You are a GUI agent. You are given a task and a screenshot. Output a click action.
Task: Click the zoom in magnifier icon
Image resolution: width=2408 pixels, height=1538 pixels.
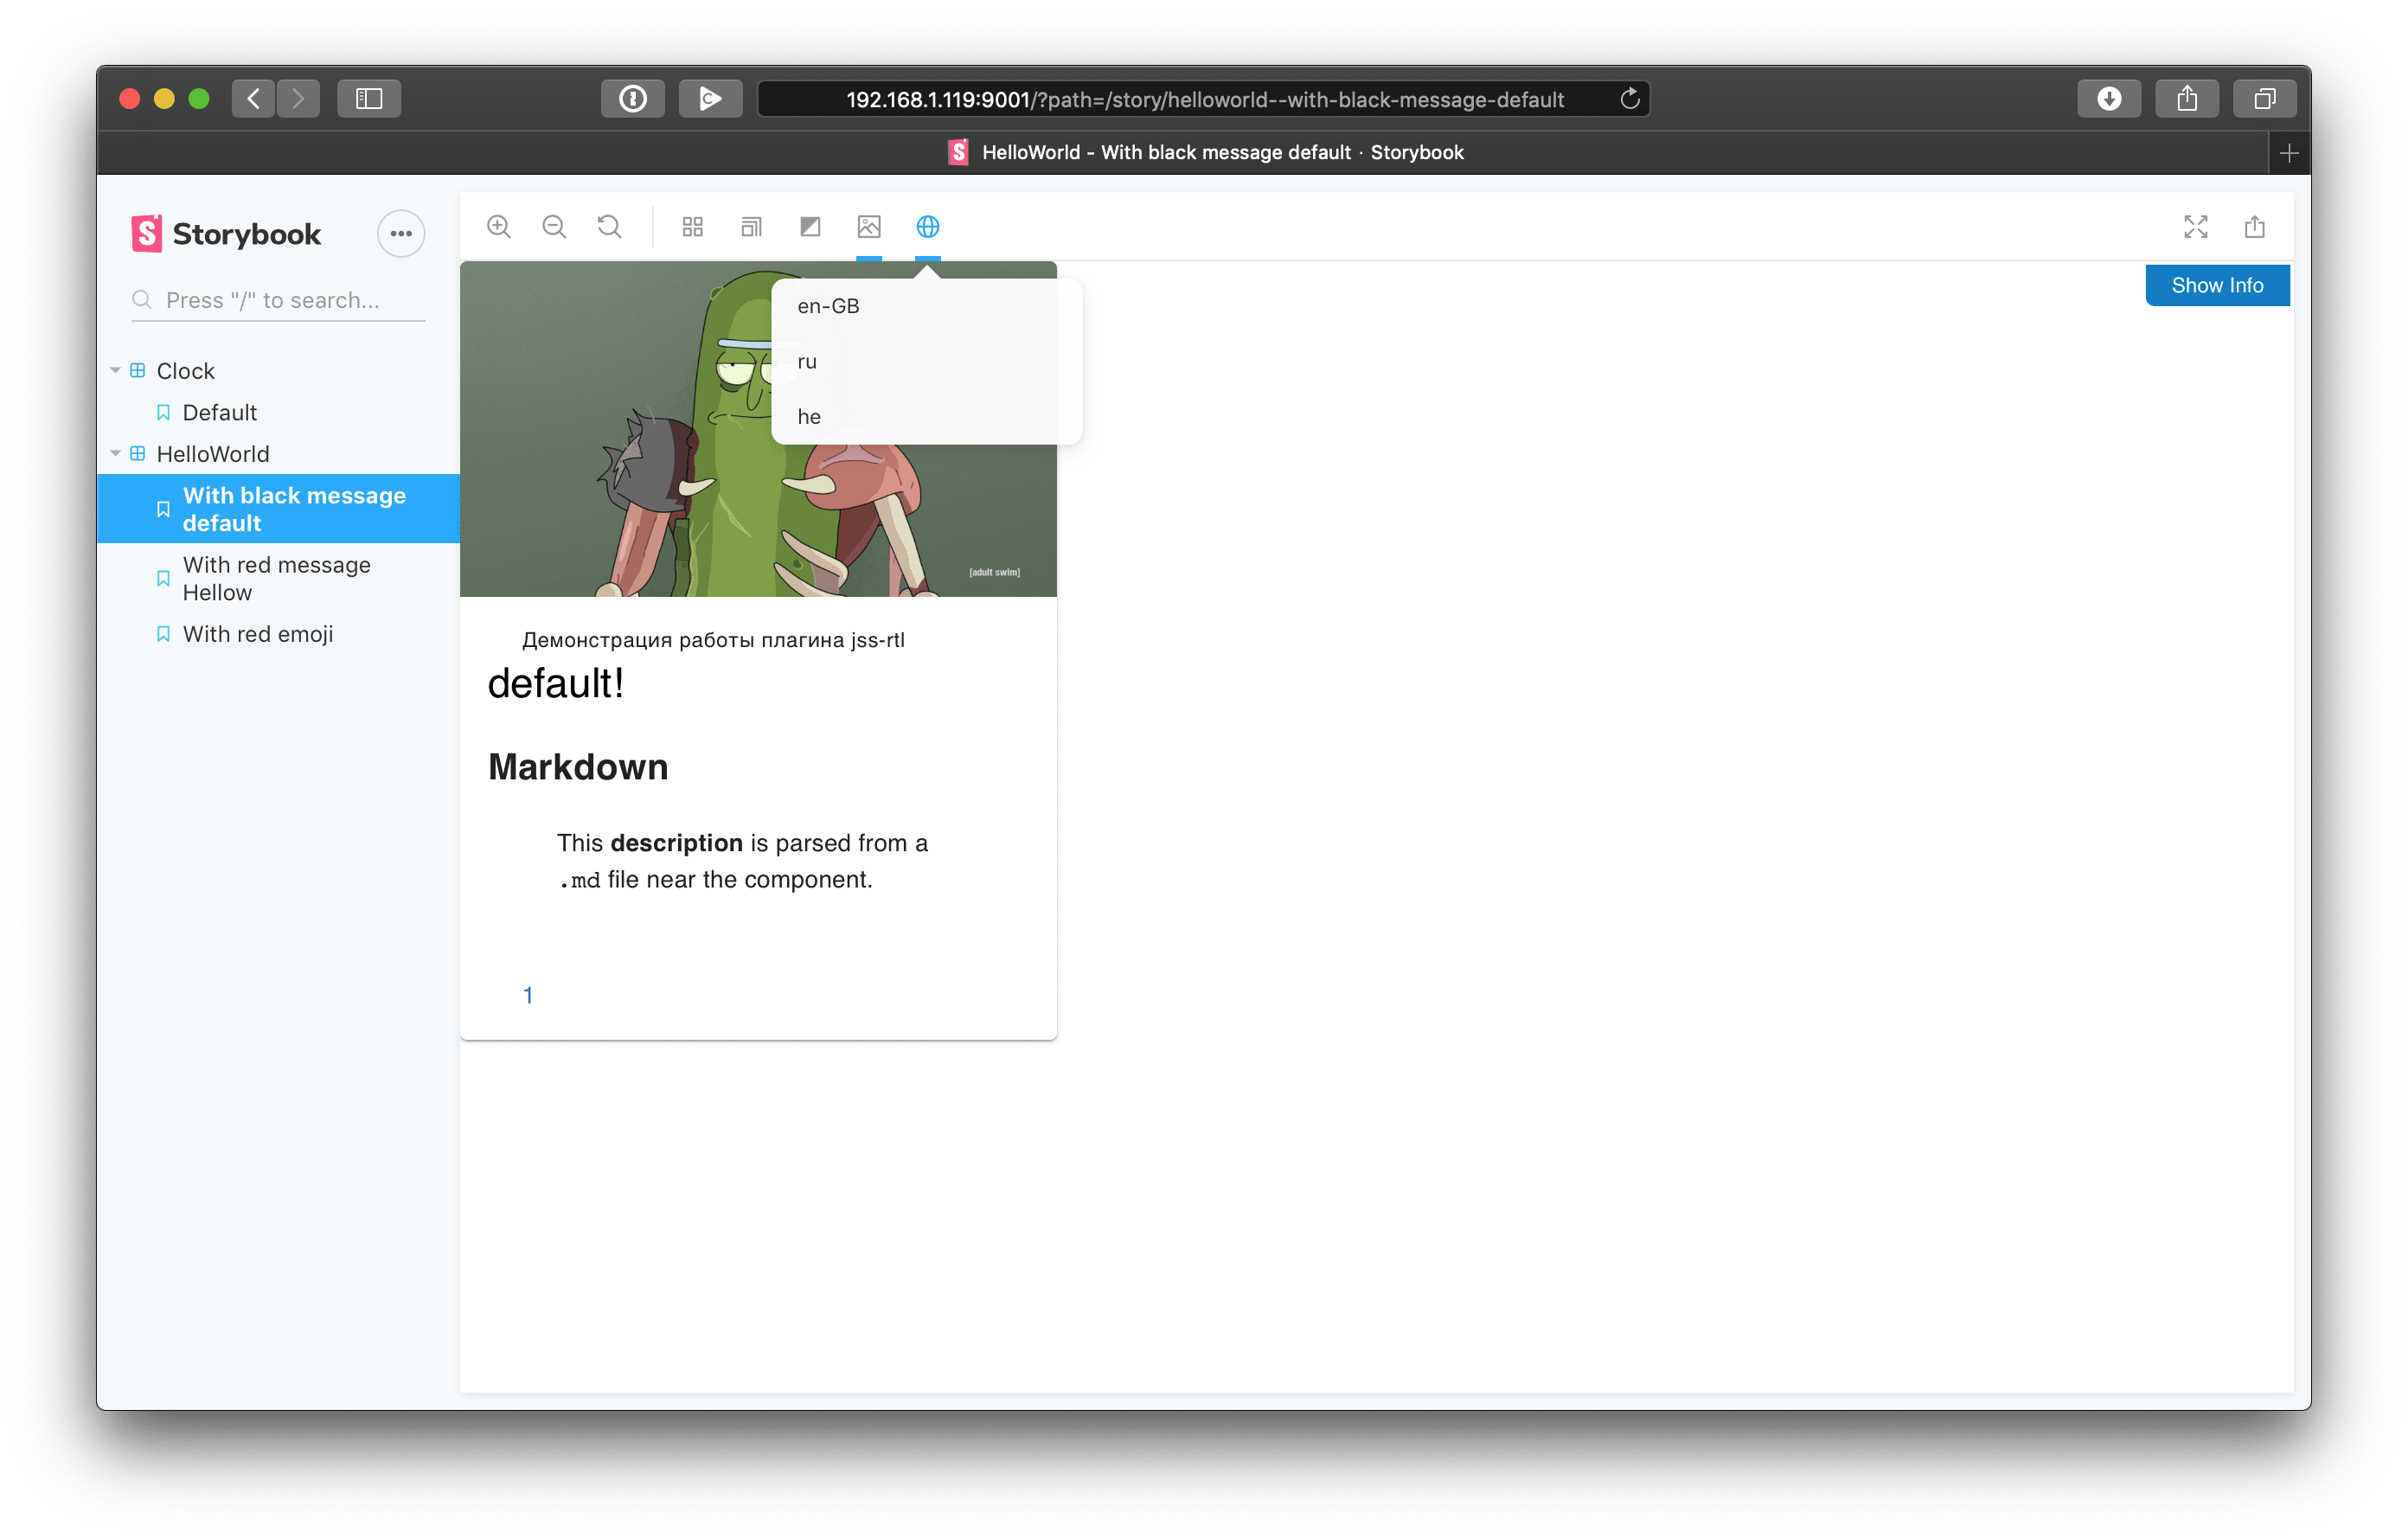tap(498, 227)
